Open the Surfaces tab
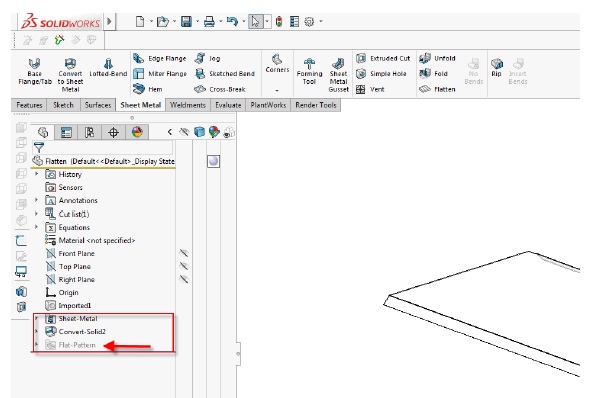 pos(98,105)
